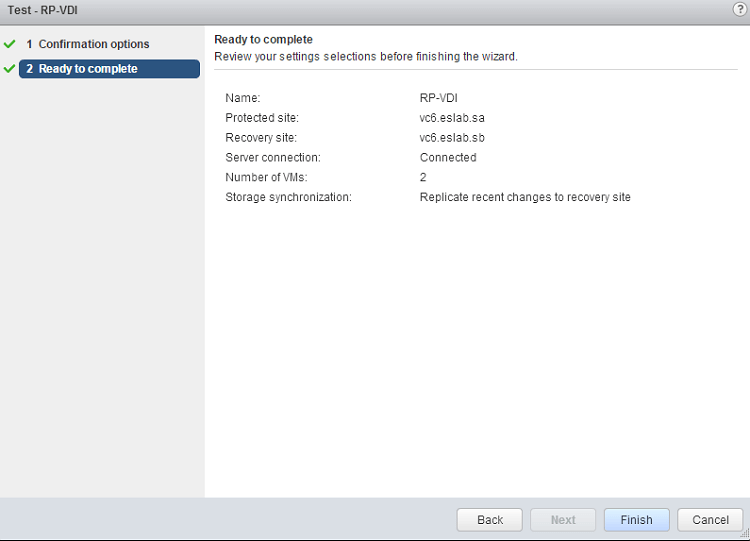
Task: Click the RP-VDI name value
Action: click(x=439, y=98)
